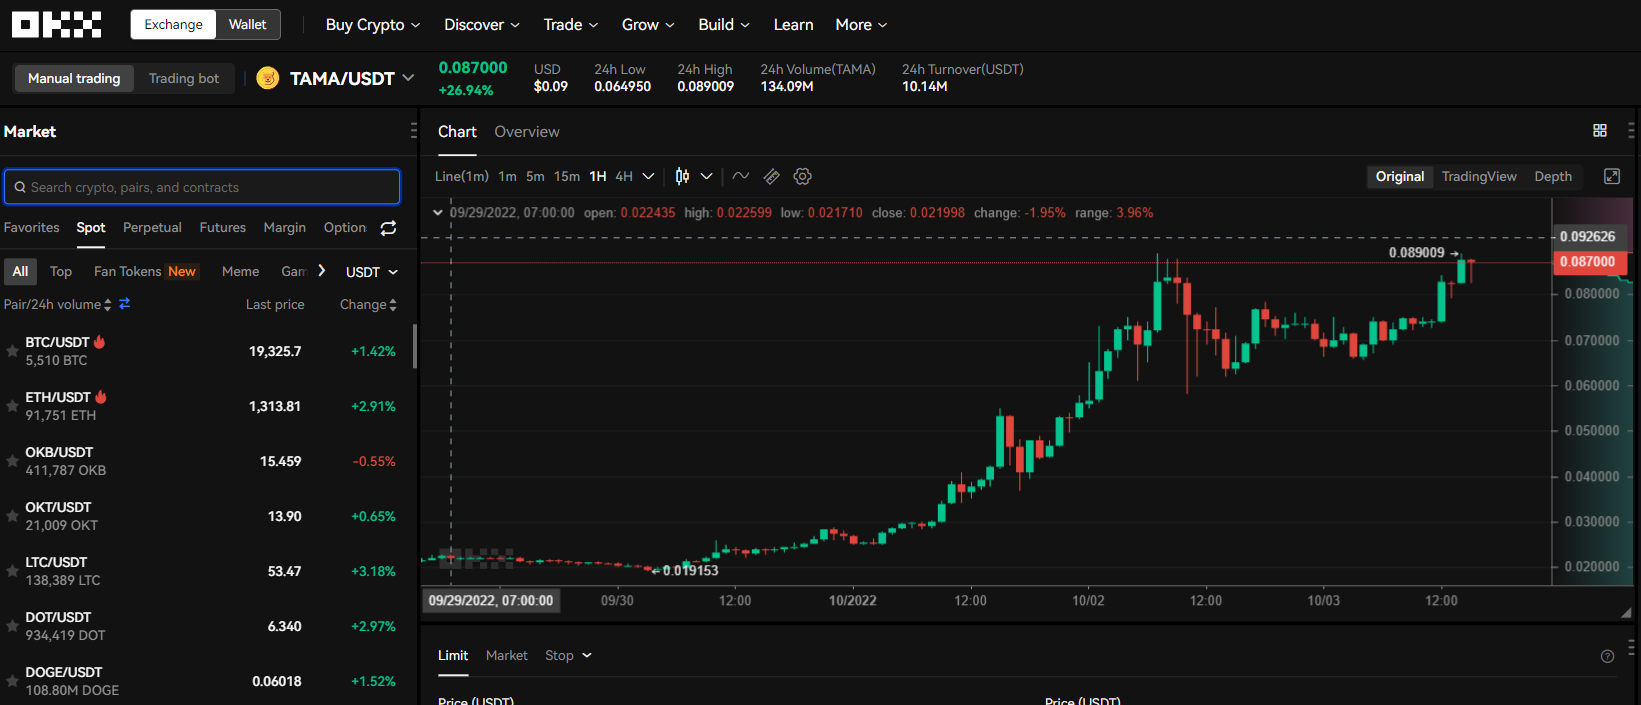Select Manual trading mode
1641x705 pixels.
(74, 78)
